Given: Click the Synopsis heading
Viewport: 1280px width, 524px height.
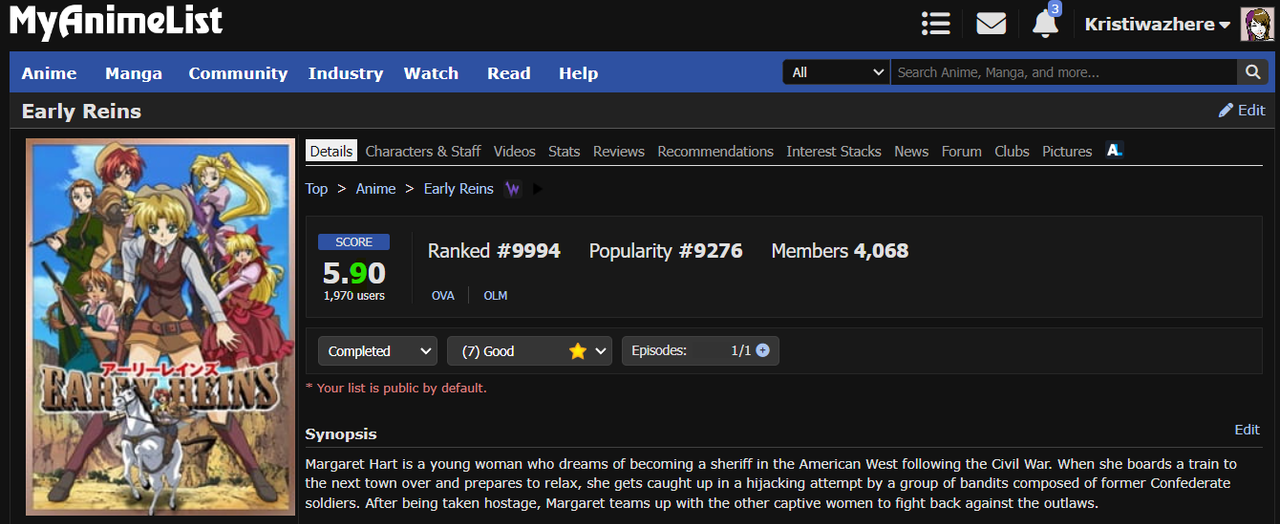Looking at the screenshot, I should click(341, 434).
